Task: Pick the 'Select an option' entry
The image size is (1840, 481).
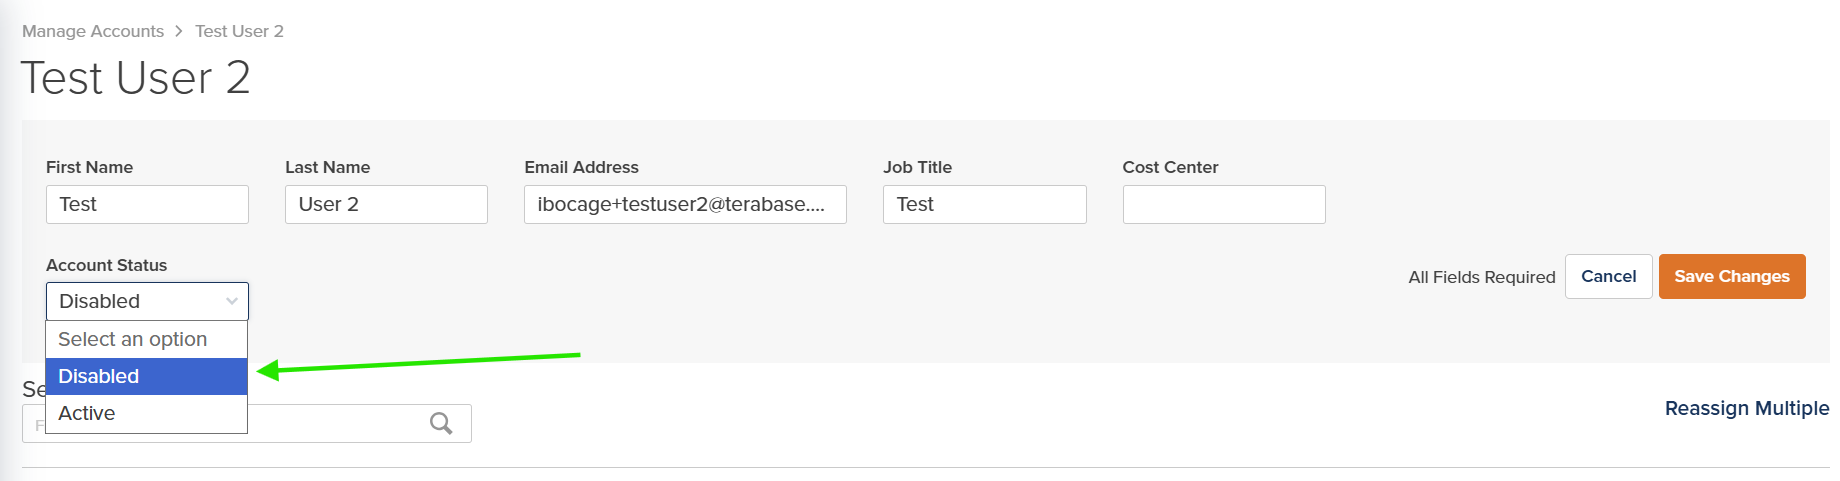Action: [147, 339]
